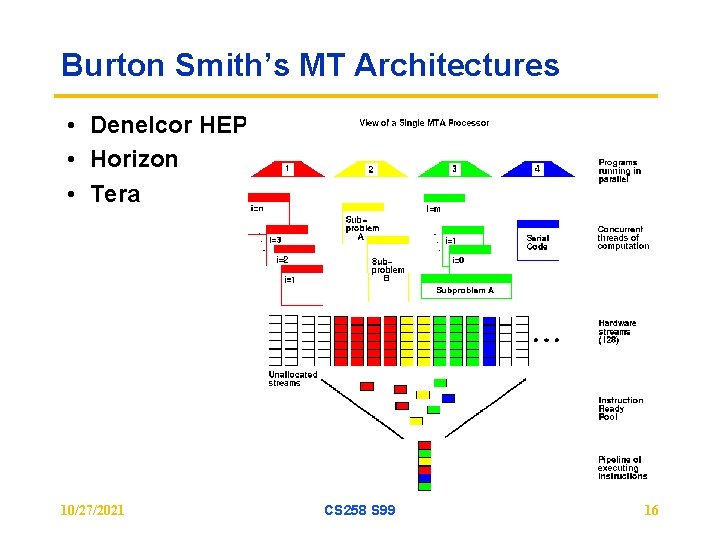
Task: Click the "Concurrent threads of computation" label
Action: (x=623, y=237)
